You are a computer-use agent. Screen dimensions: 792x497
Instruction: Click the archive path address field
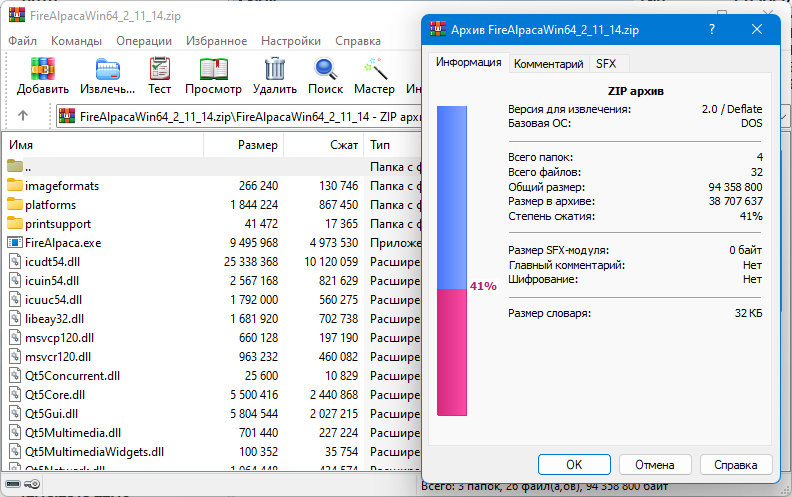click(238, 116)
